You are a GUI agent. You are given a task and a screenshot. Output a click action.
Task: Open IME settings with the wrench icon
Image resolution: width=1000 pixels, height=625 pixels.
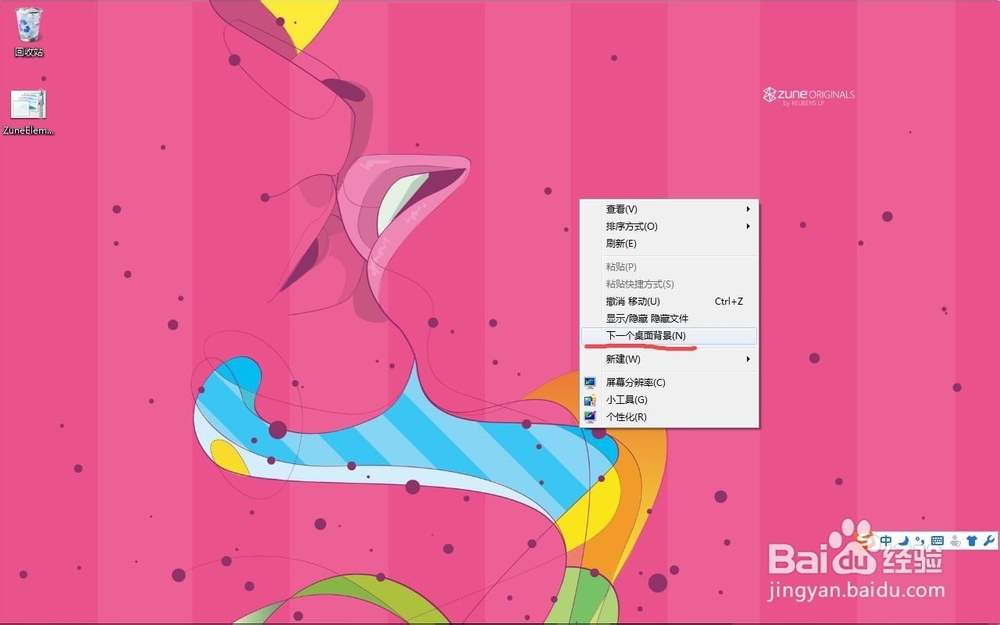pyautogui.click(x=989, y=540)
